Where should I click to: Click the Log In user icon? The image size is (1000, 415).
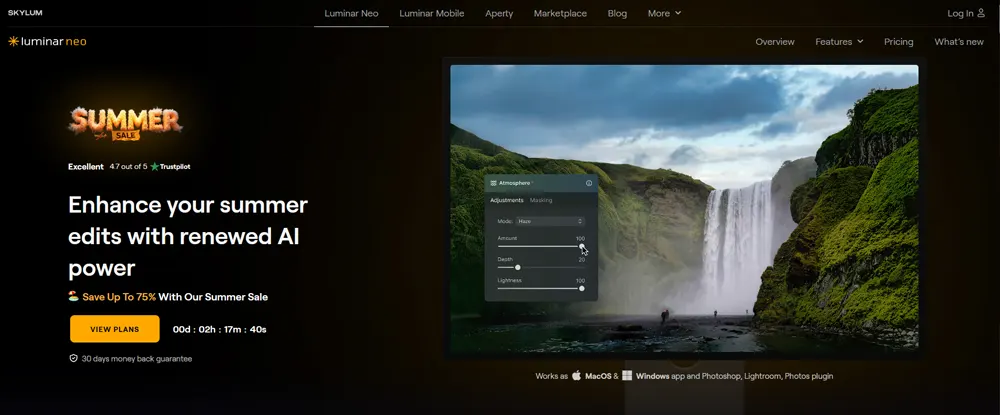point(981,13)
